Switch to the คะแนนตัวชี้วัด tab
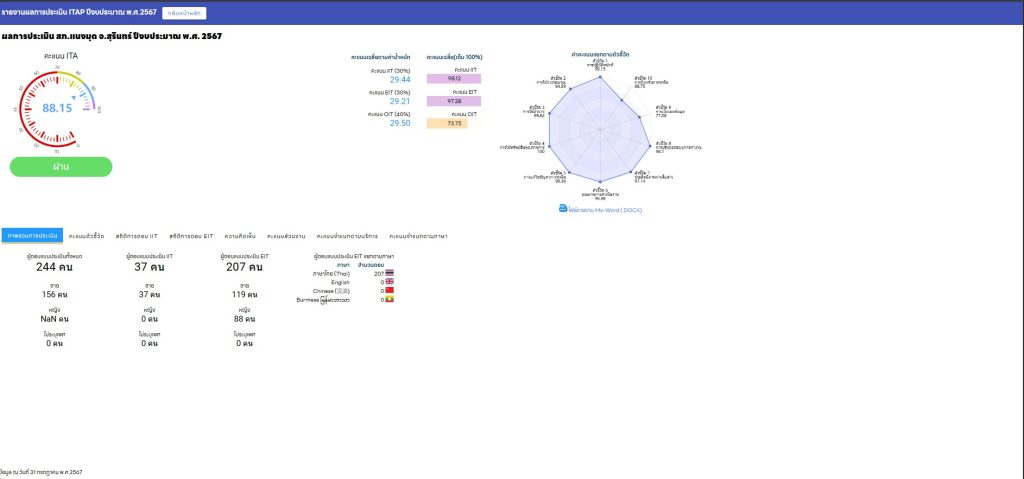Viewport: 1024px width, 479px height. [x=86, y=236]
